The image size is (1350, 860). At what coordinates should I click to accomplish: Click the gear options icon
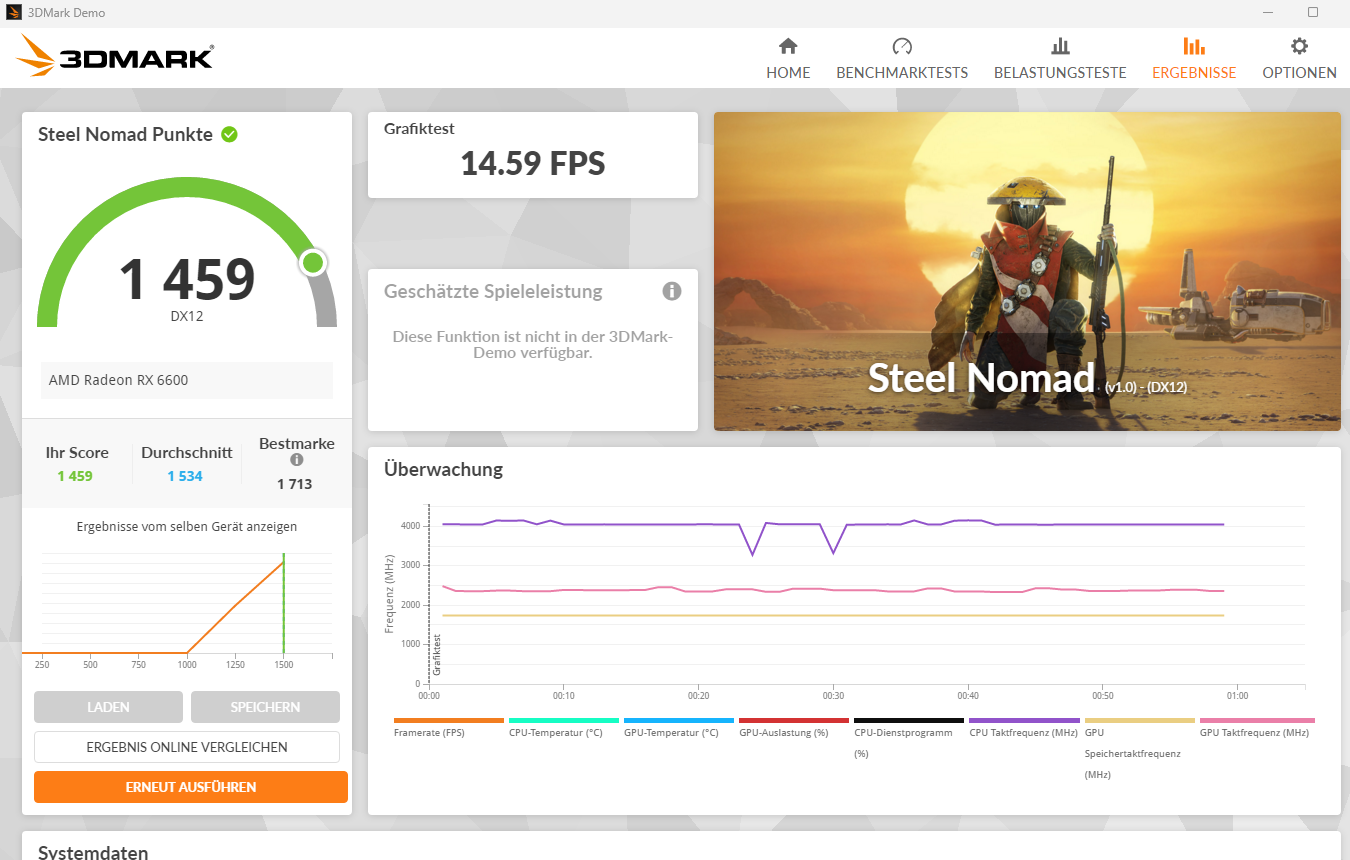coord(1299,46)
